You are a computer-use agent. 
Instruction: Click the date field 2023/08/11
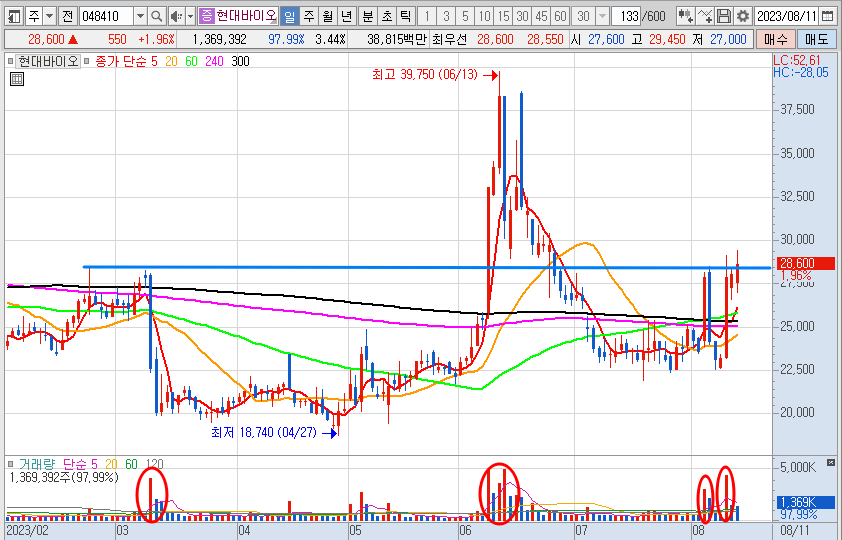(787, 16)
